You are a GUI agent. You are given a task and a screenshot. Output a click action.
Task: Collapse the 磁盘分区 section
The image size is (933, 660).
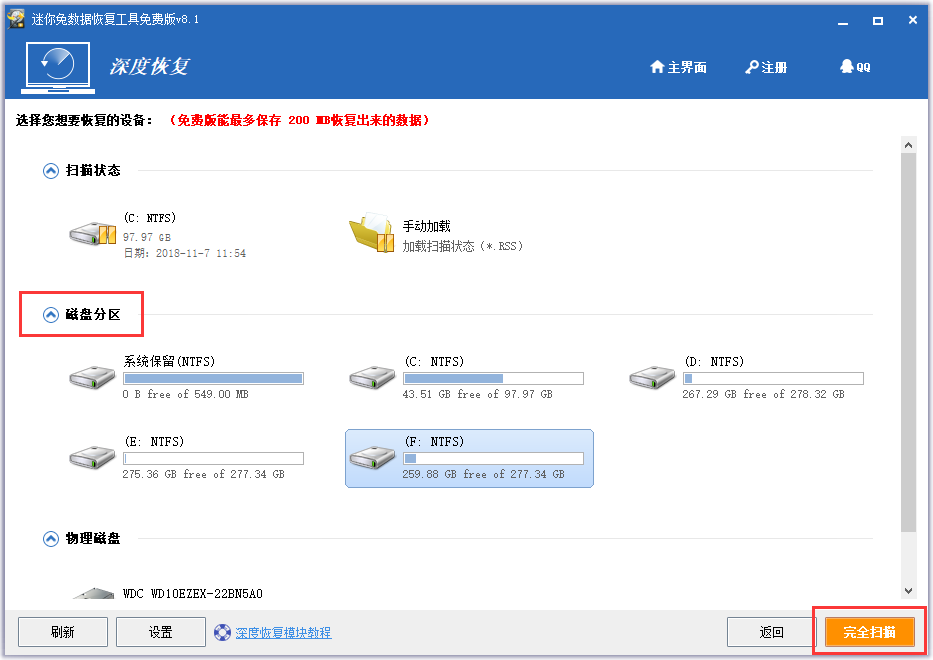point(51,314)
